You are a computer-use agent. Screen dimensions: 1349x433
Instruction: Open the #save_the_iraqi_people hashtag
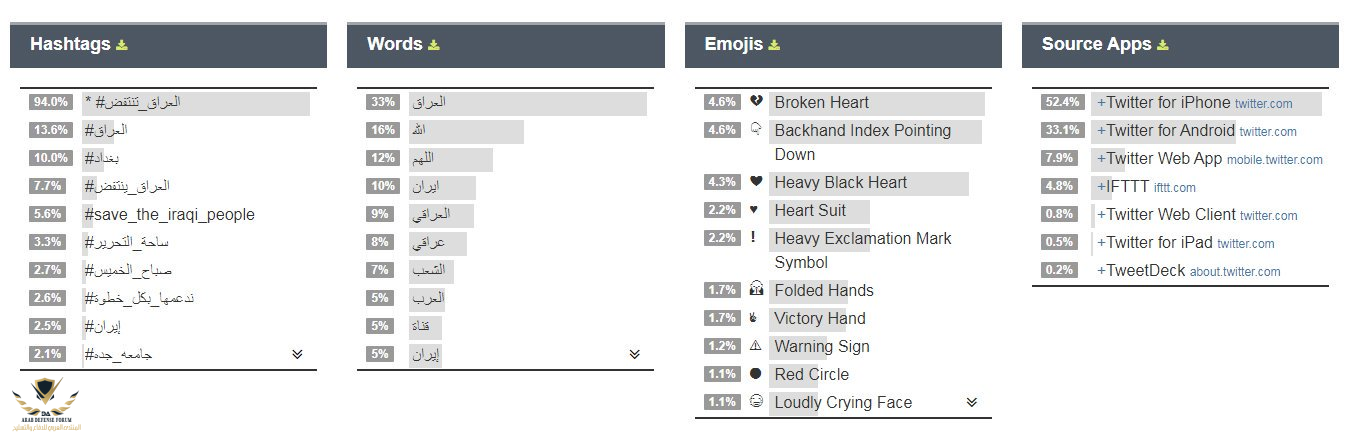(170, 214)
